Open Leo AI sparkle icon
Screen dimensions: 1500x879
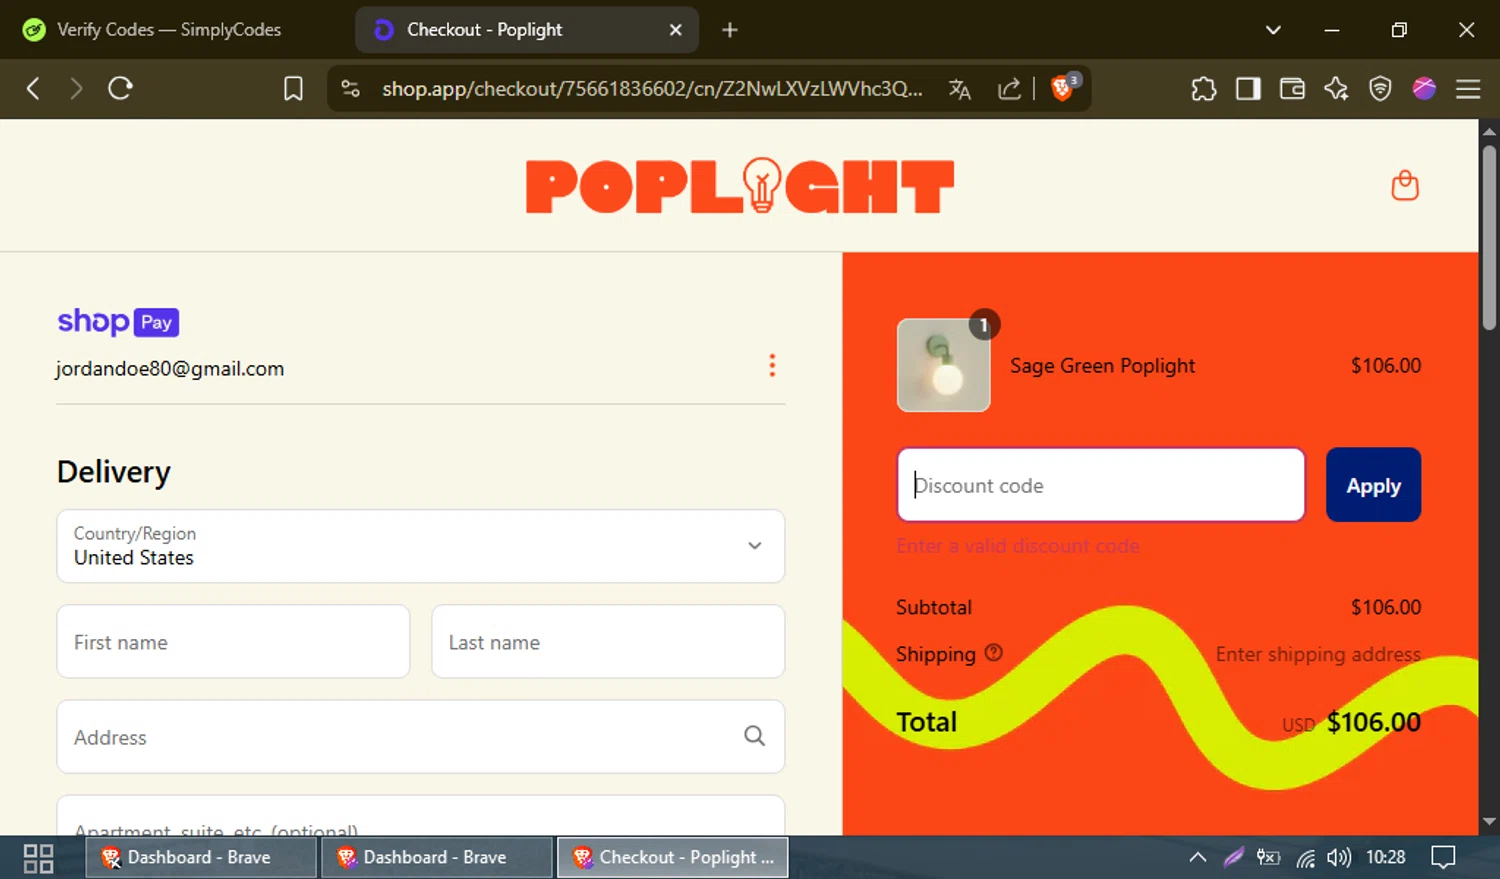click(x=1336, y=89)
